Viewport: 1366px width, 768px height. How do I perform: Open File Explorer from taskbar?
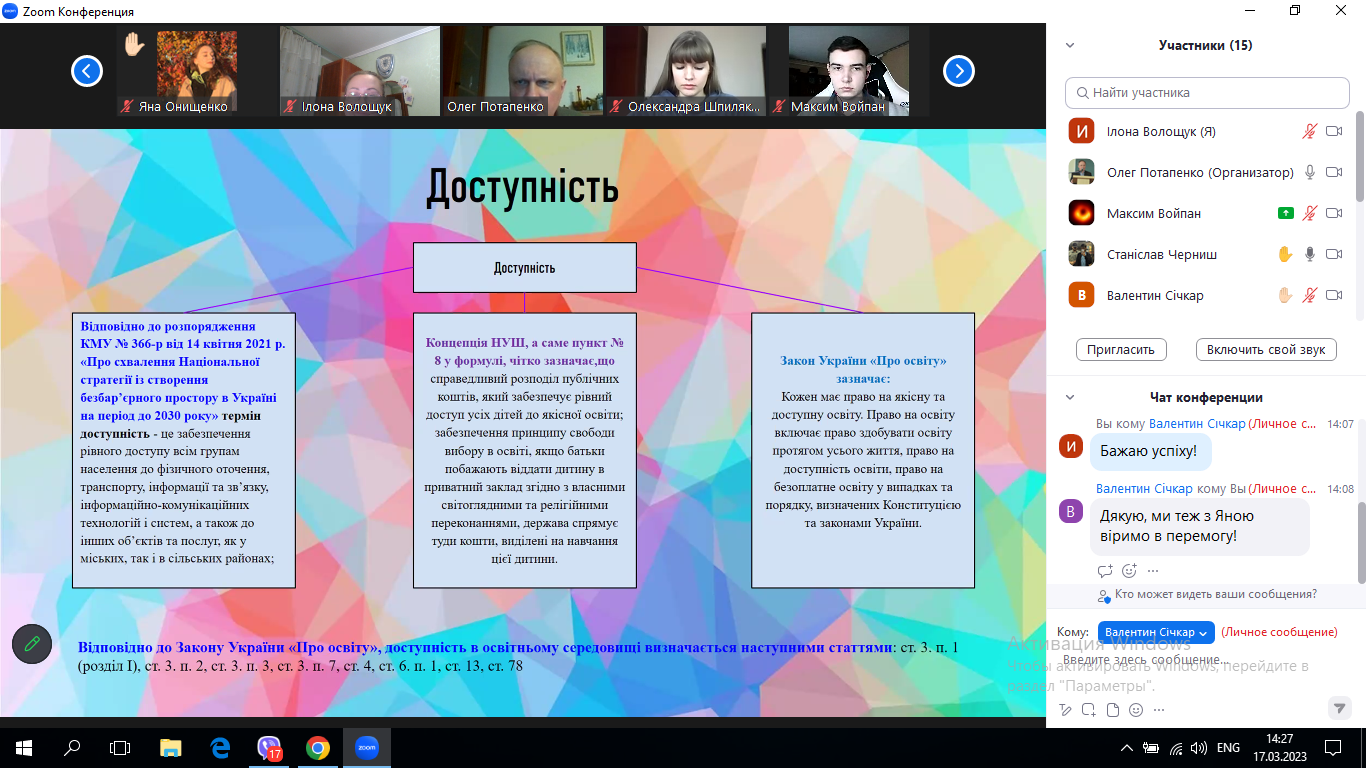coord(172,748)
